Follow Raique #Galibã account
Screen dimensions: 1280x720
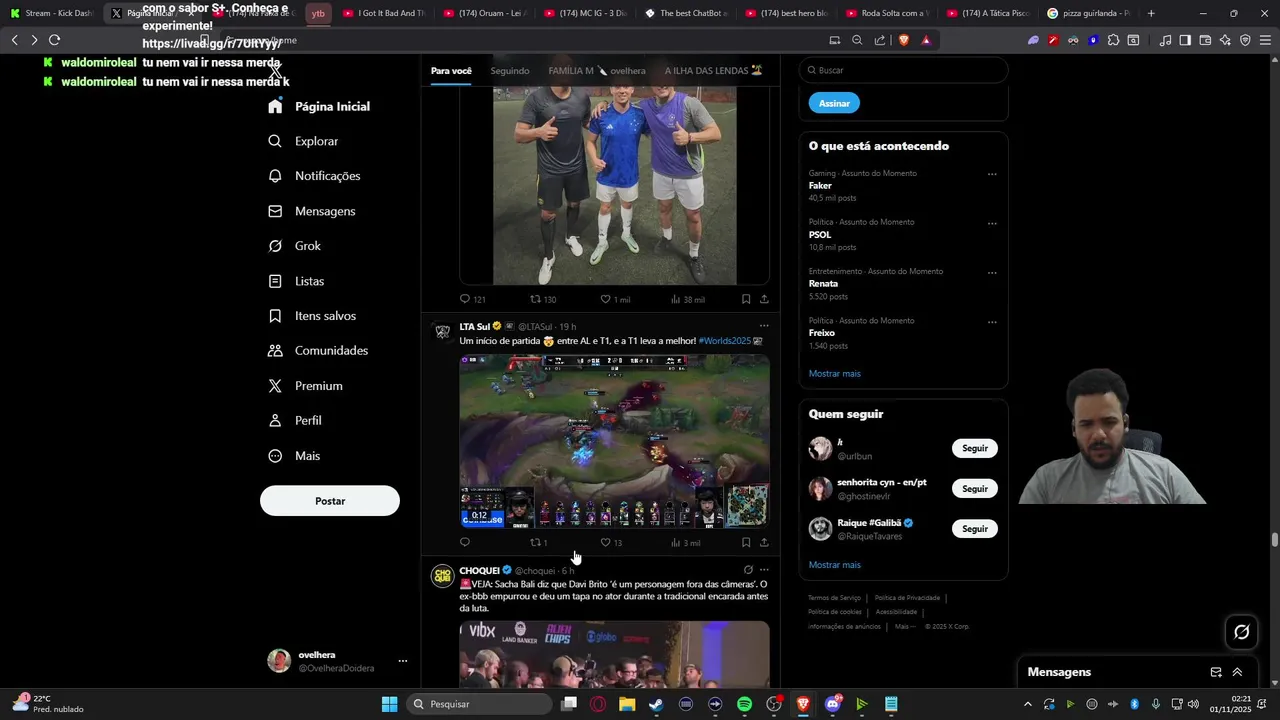[x=975, y=528]
